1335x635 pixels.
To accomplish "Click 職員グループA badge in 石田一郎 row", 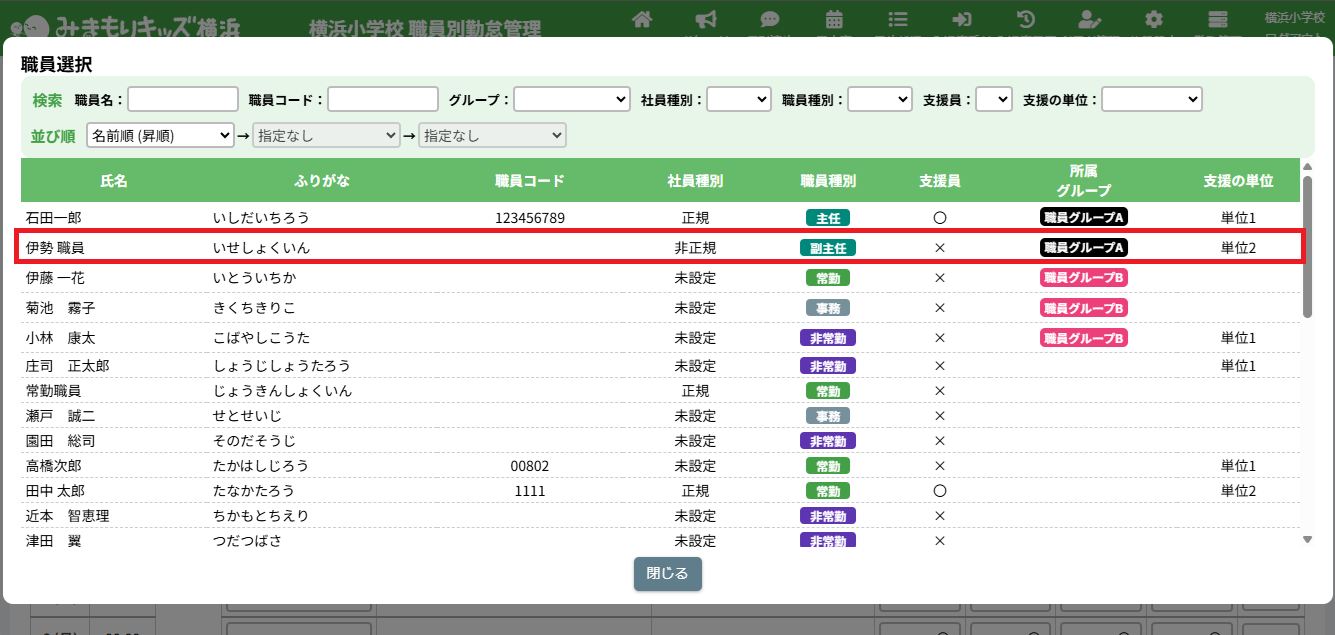I will tap(1084, 217).
